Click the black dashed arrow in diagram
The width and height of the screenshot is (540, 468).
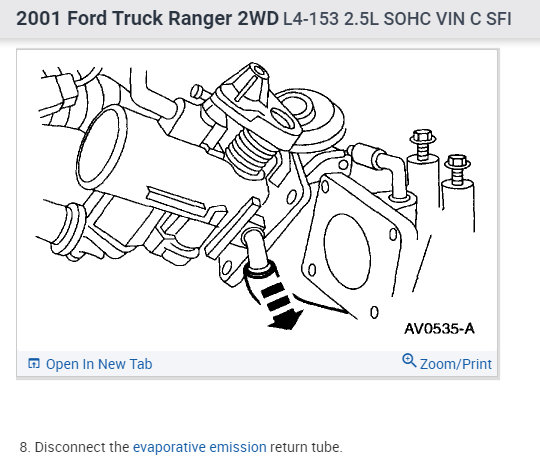281,306
